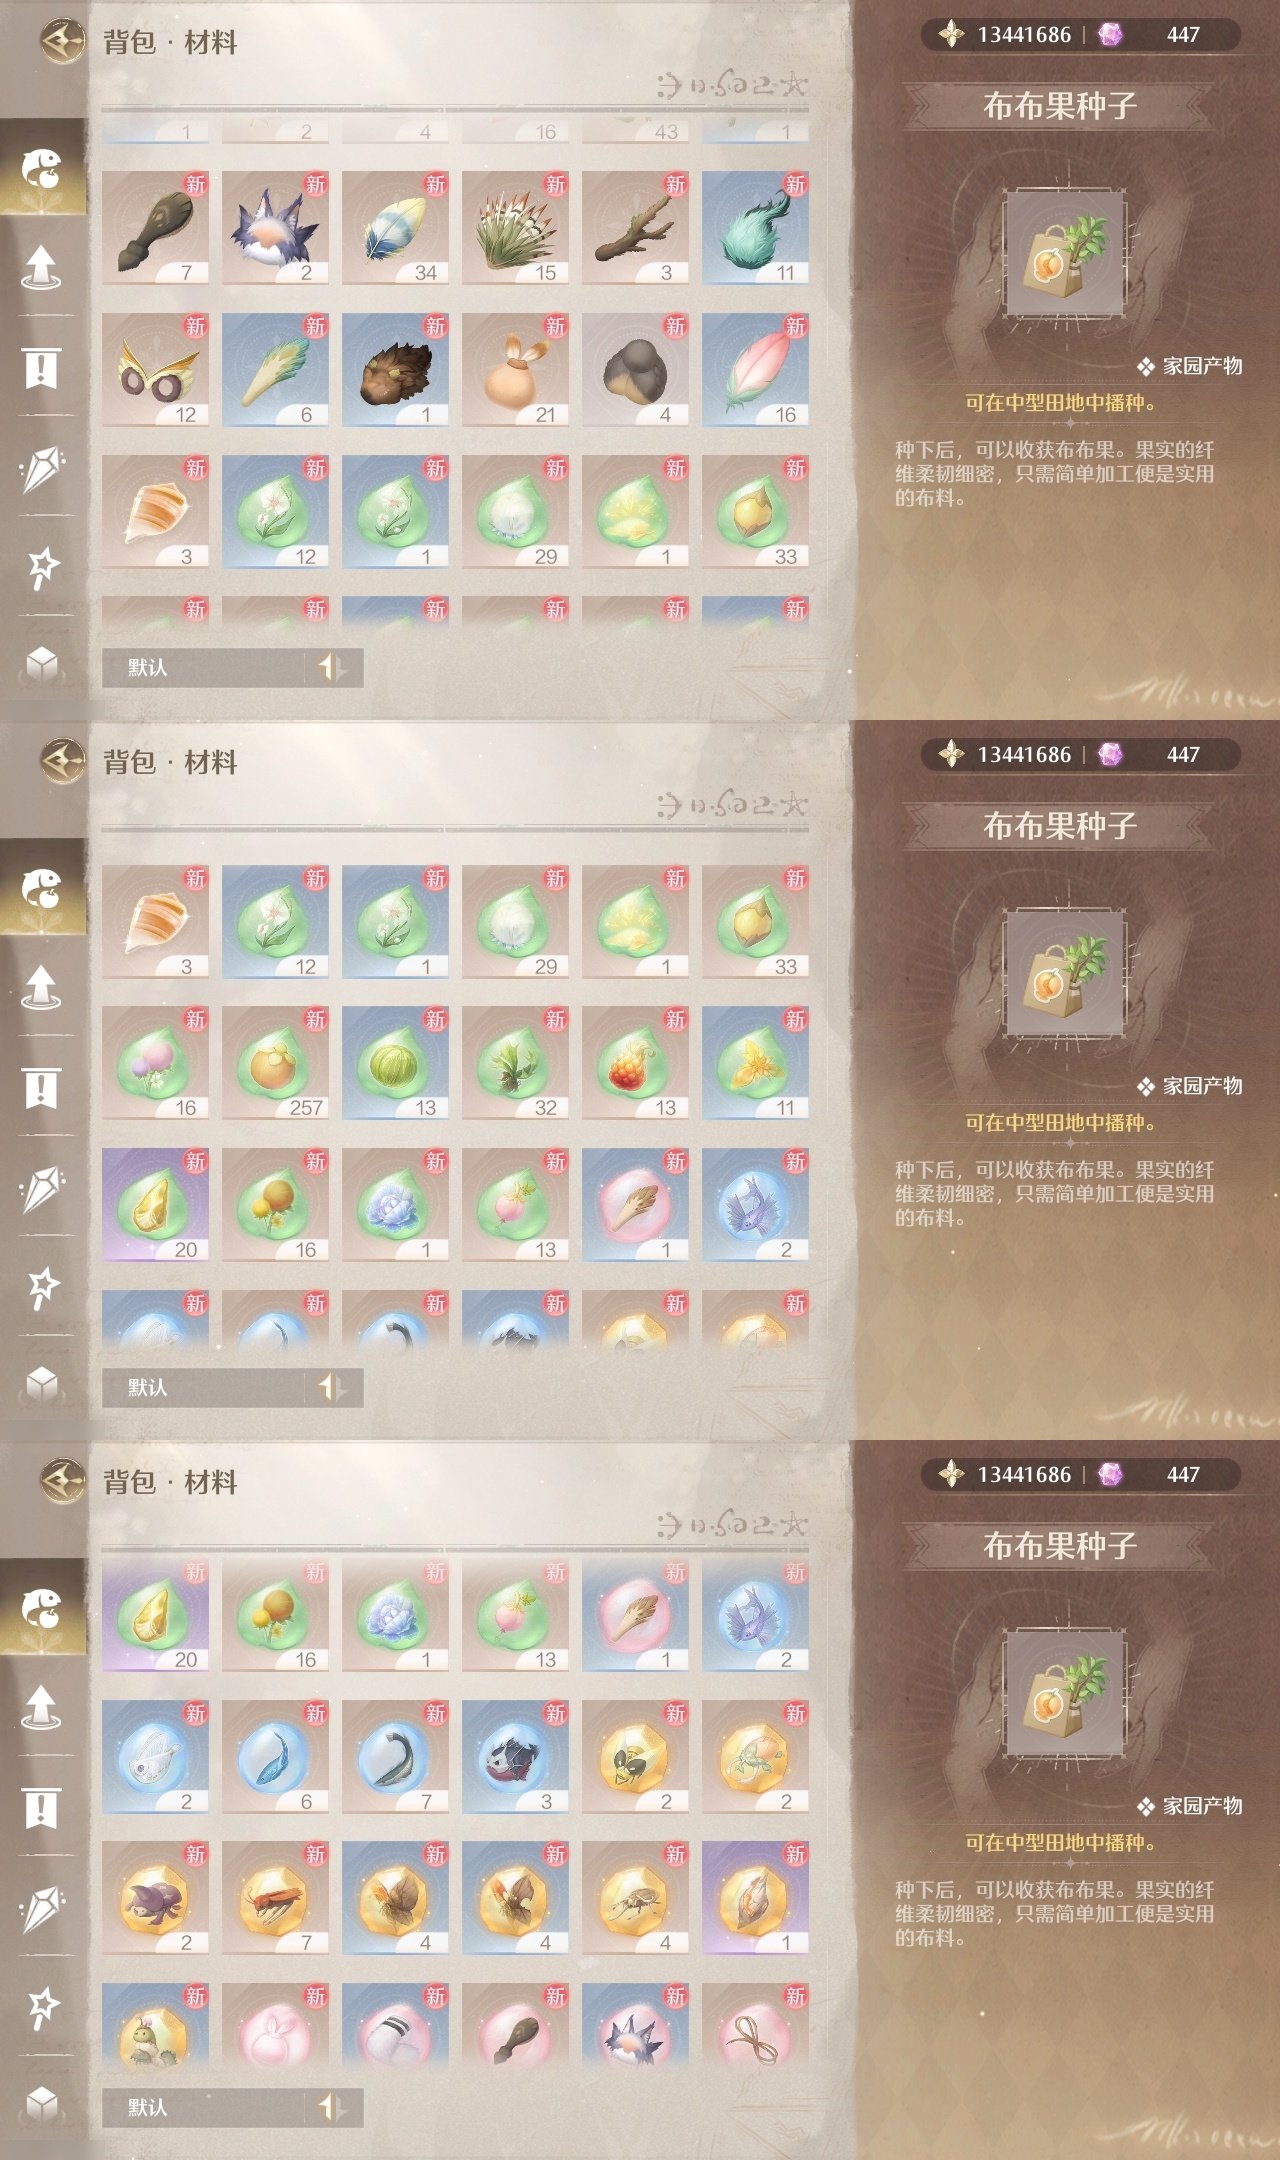Open the 默认 sort selector in lowest panel
1280x2160 pixels.
[232, 2107]
